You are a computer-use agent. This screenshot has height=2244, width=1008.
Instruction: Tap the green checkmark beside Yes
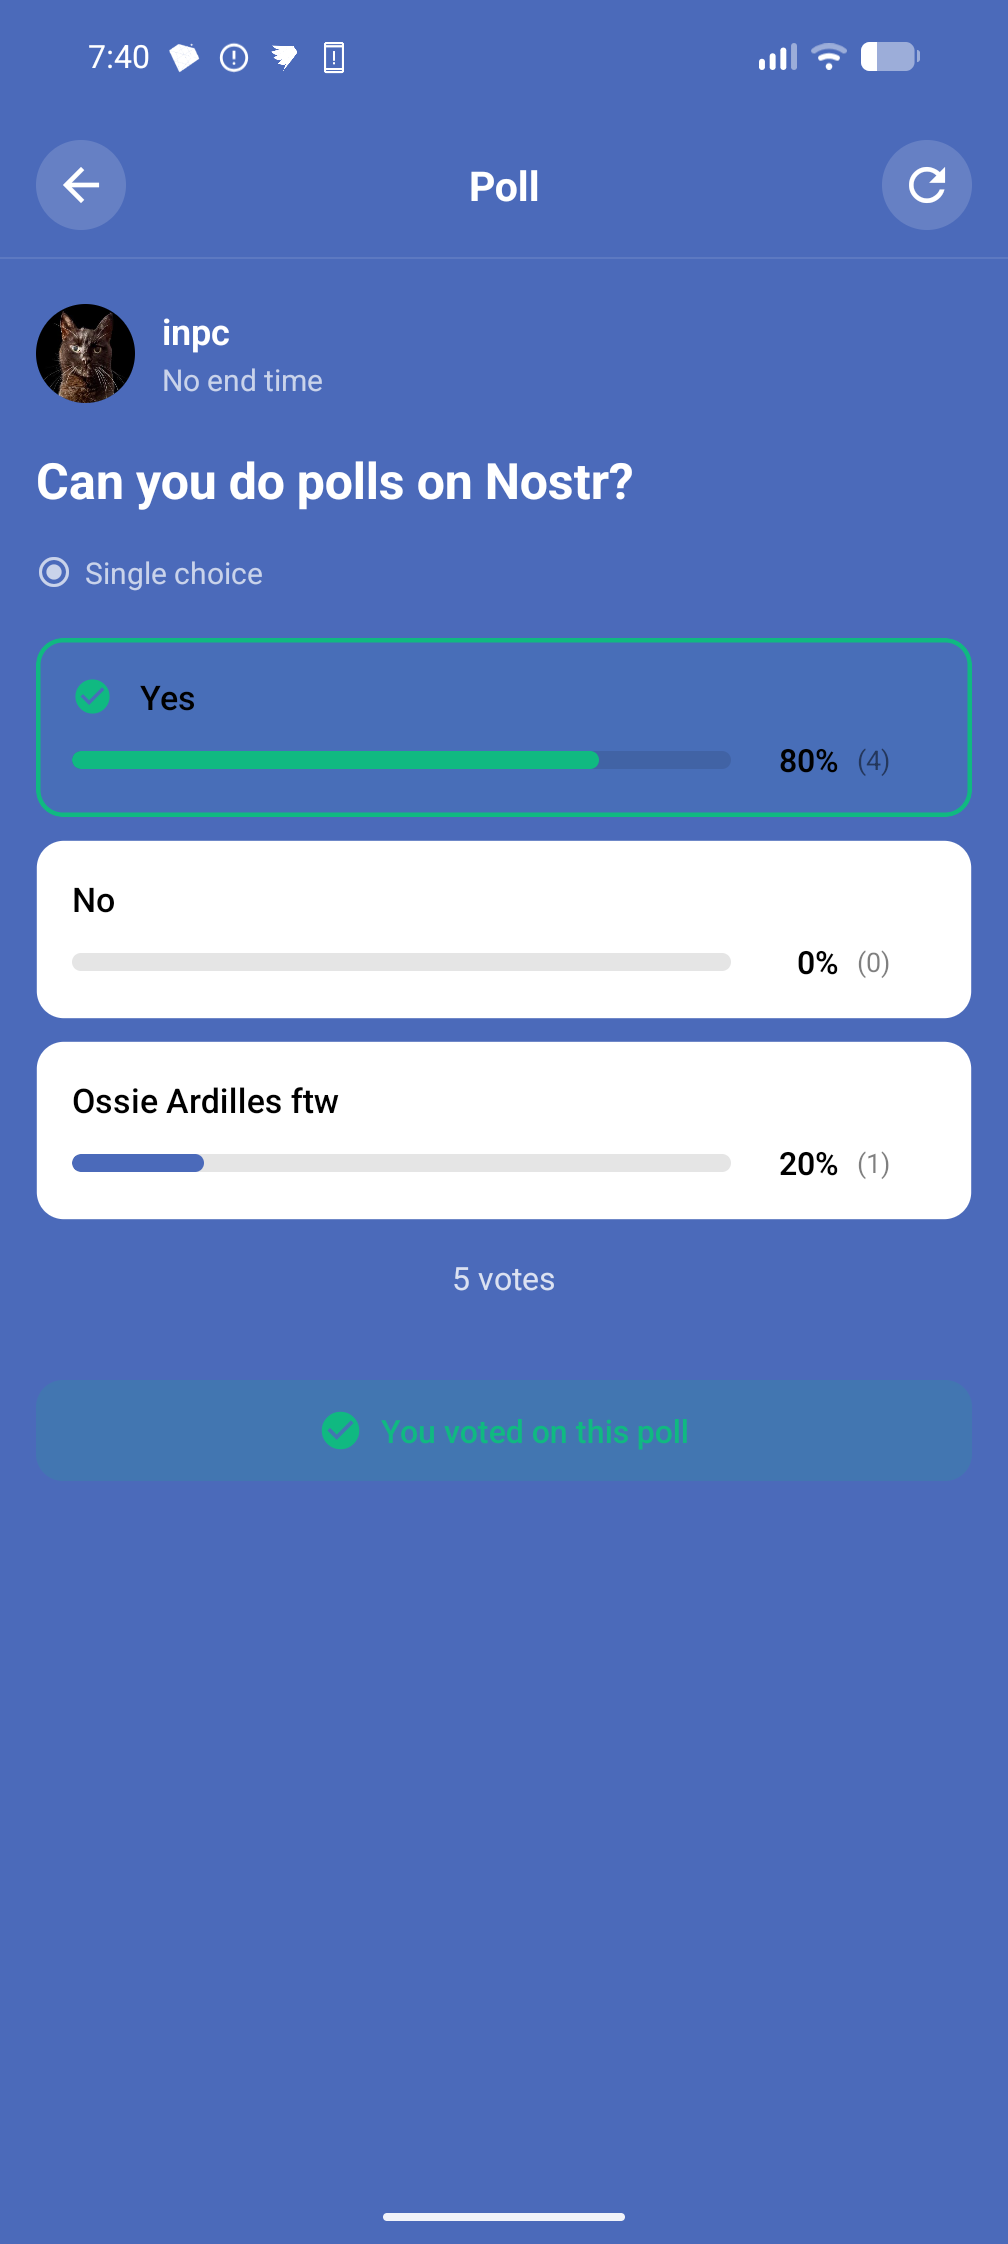[93, 697]
